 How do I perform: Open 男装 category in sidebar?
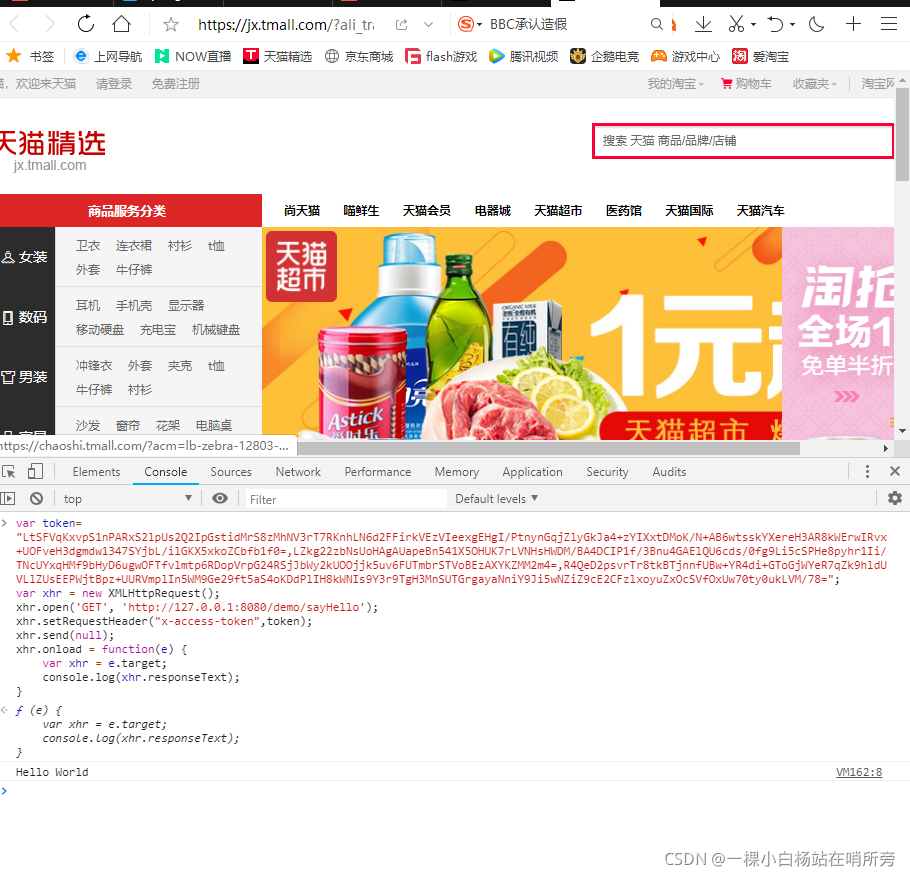[x=24, y=377]
